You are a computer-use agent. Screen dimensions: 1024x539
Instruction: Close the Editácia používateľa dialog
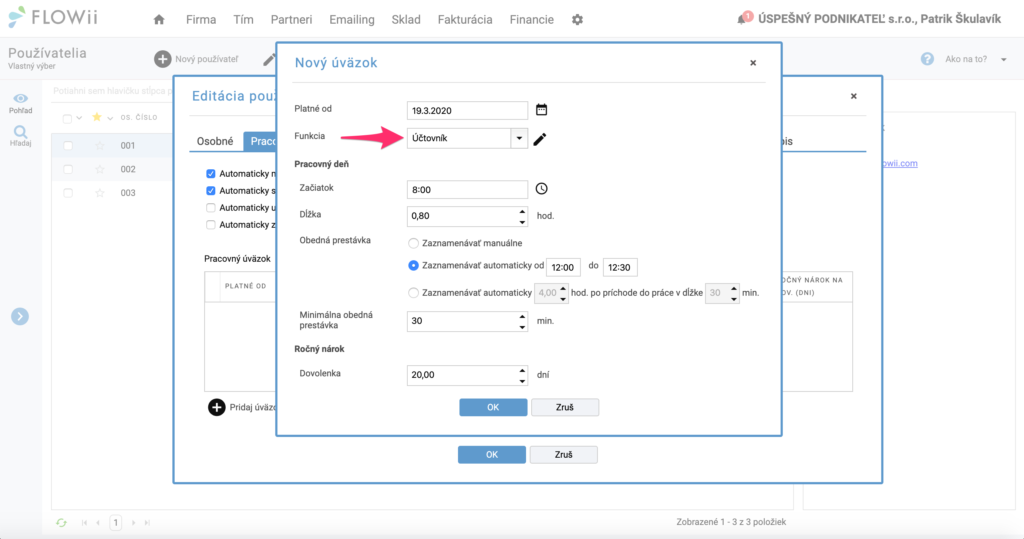pos(854,96)
